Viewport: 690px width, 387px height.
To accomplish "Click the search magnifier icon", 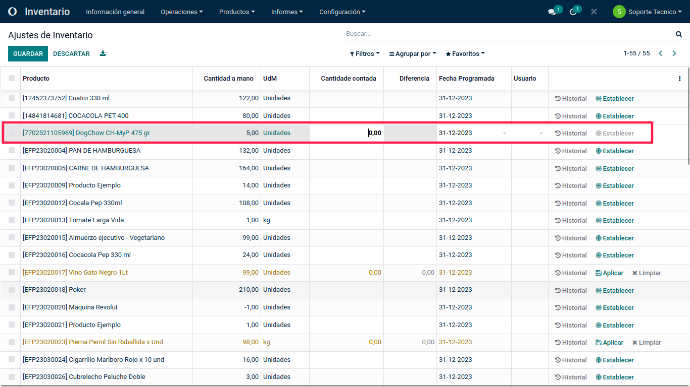I will click(679, 34).
